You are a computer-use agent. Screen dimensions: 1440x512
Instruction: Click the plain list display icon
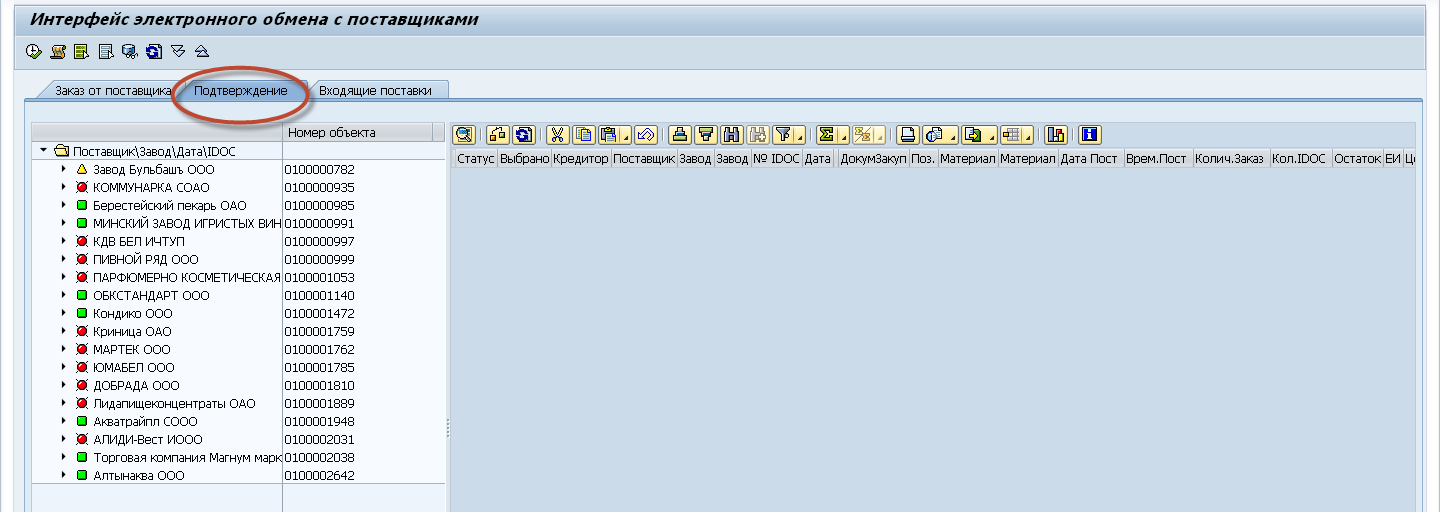pos(106,50)
